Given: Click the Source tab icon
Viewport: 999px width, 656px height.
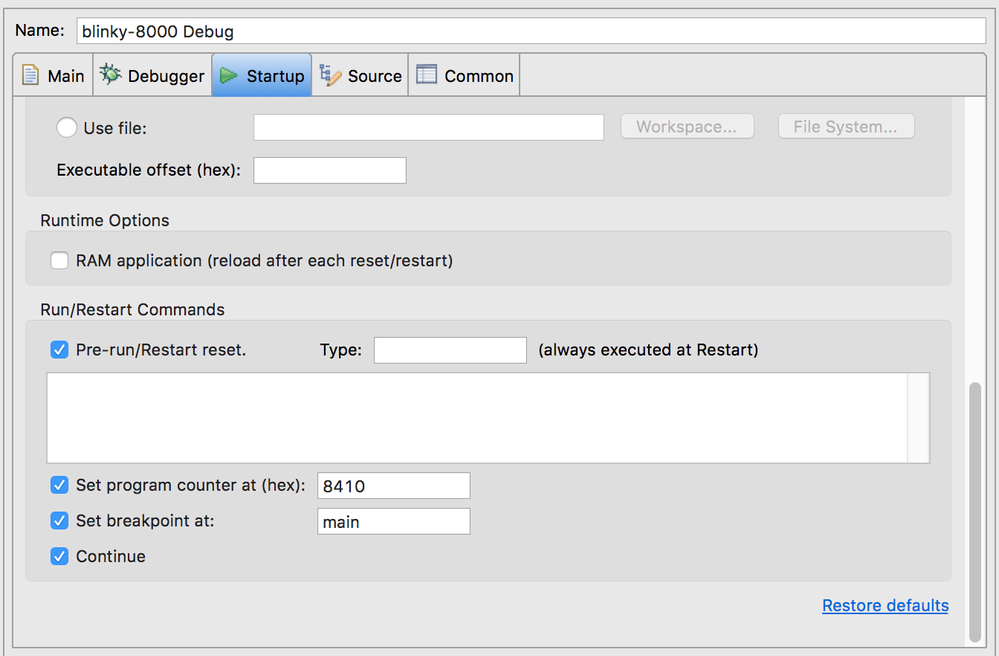Looking at the screenshot, I should click(x=328, y=75).
